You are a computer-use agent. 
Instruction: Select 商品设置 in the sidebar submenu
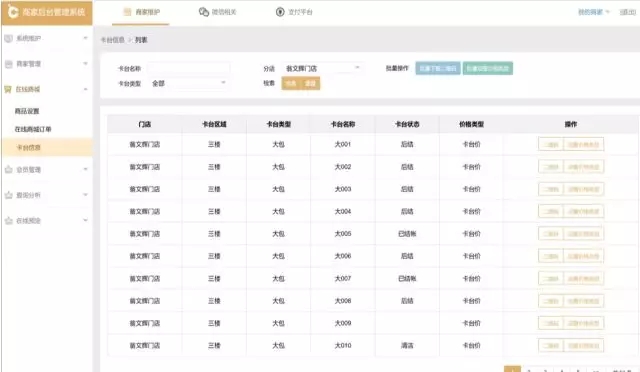pyautogui.click(x=27, y=111)
